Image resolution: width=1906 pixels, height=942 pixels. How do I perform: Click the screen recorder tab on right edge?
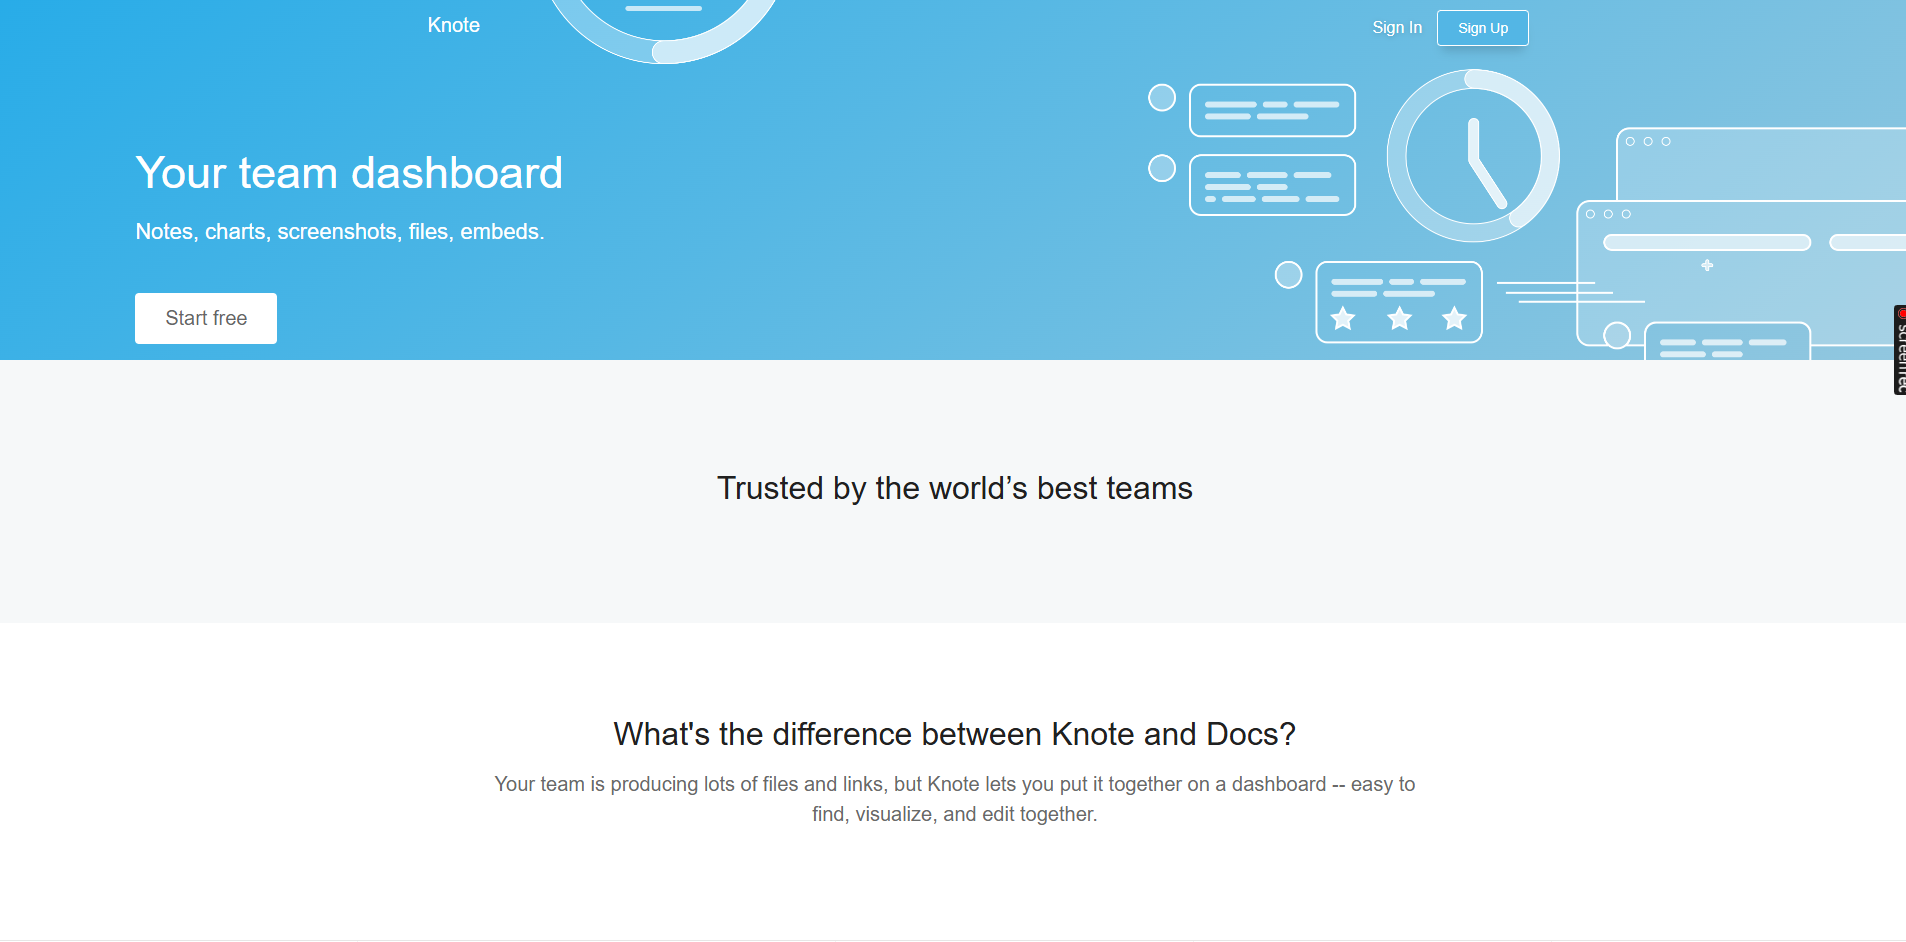(x=1899, y=350)
